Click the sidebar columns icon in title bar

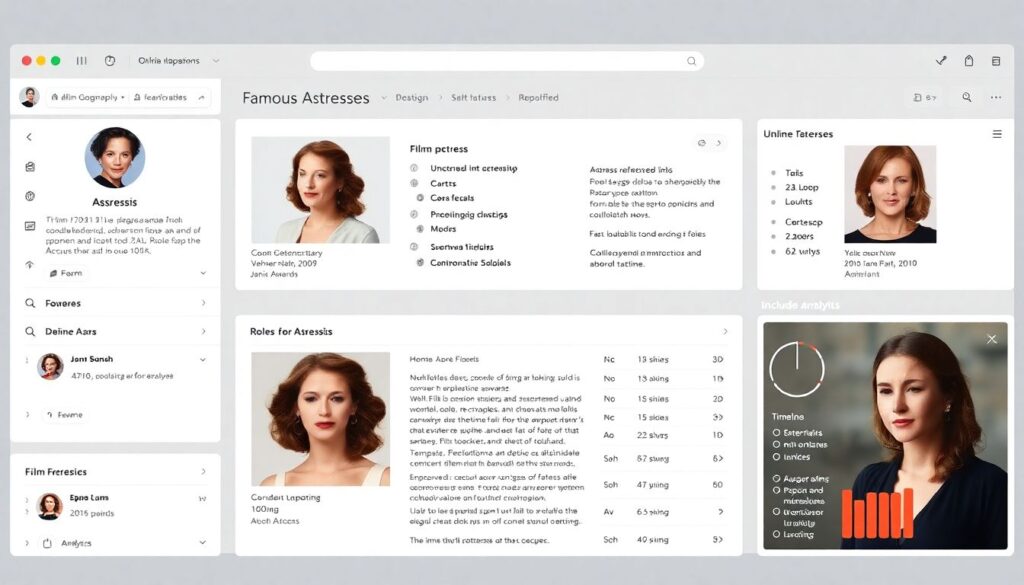pyautogui.click(x=82, y=61)
